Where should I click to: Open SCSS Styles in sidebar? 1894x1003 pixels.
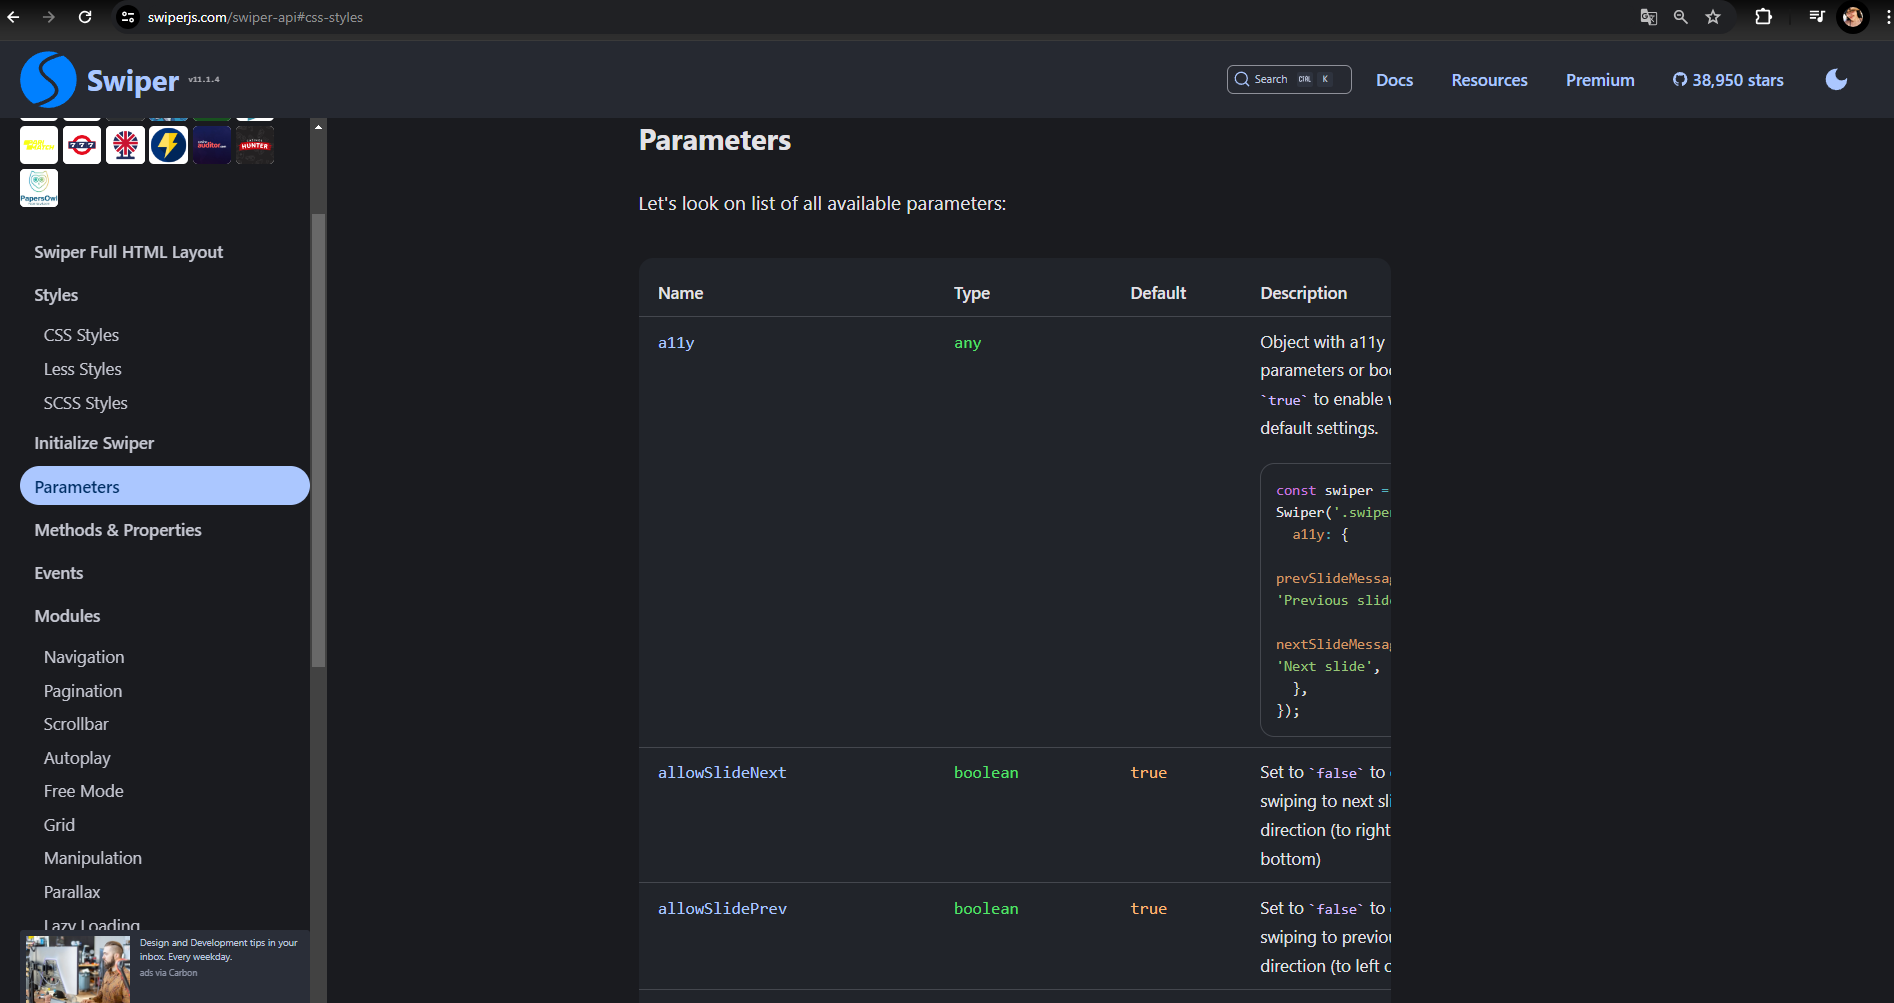pos(85,403)
